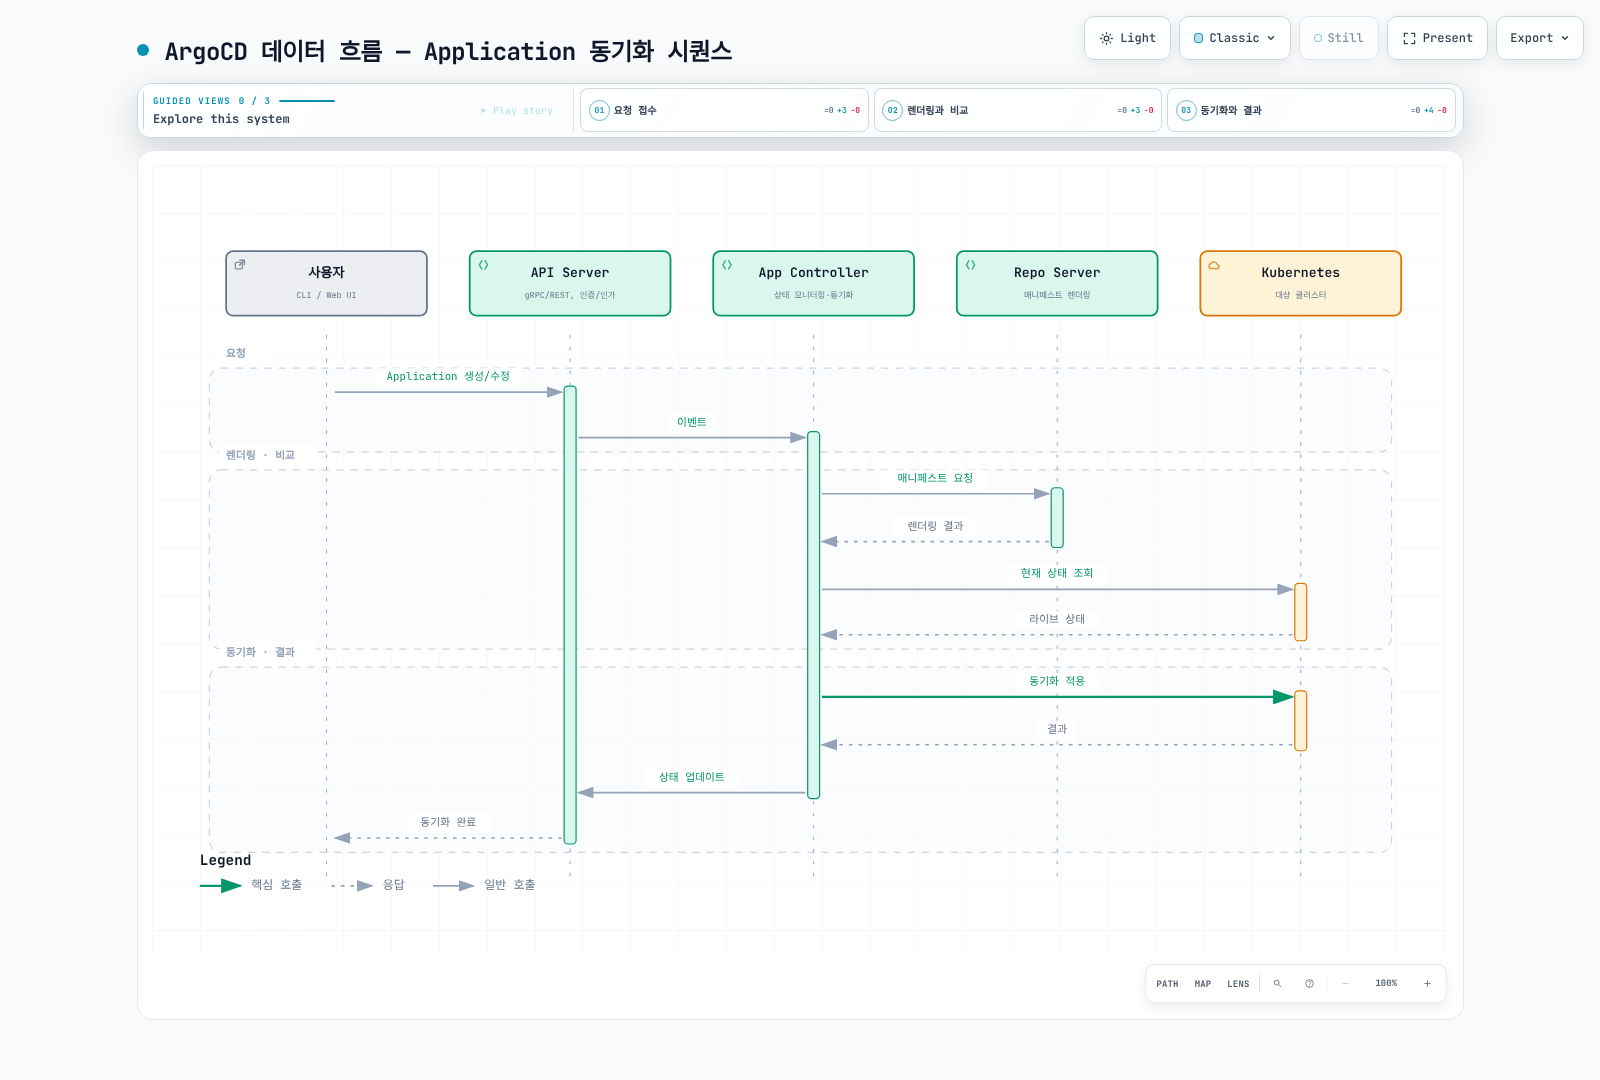Open guided view 01 요청 접수
Screen dimensions: 1600x1080
click(724, 110)
